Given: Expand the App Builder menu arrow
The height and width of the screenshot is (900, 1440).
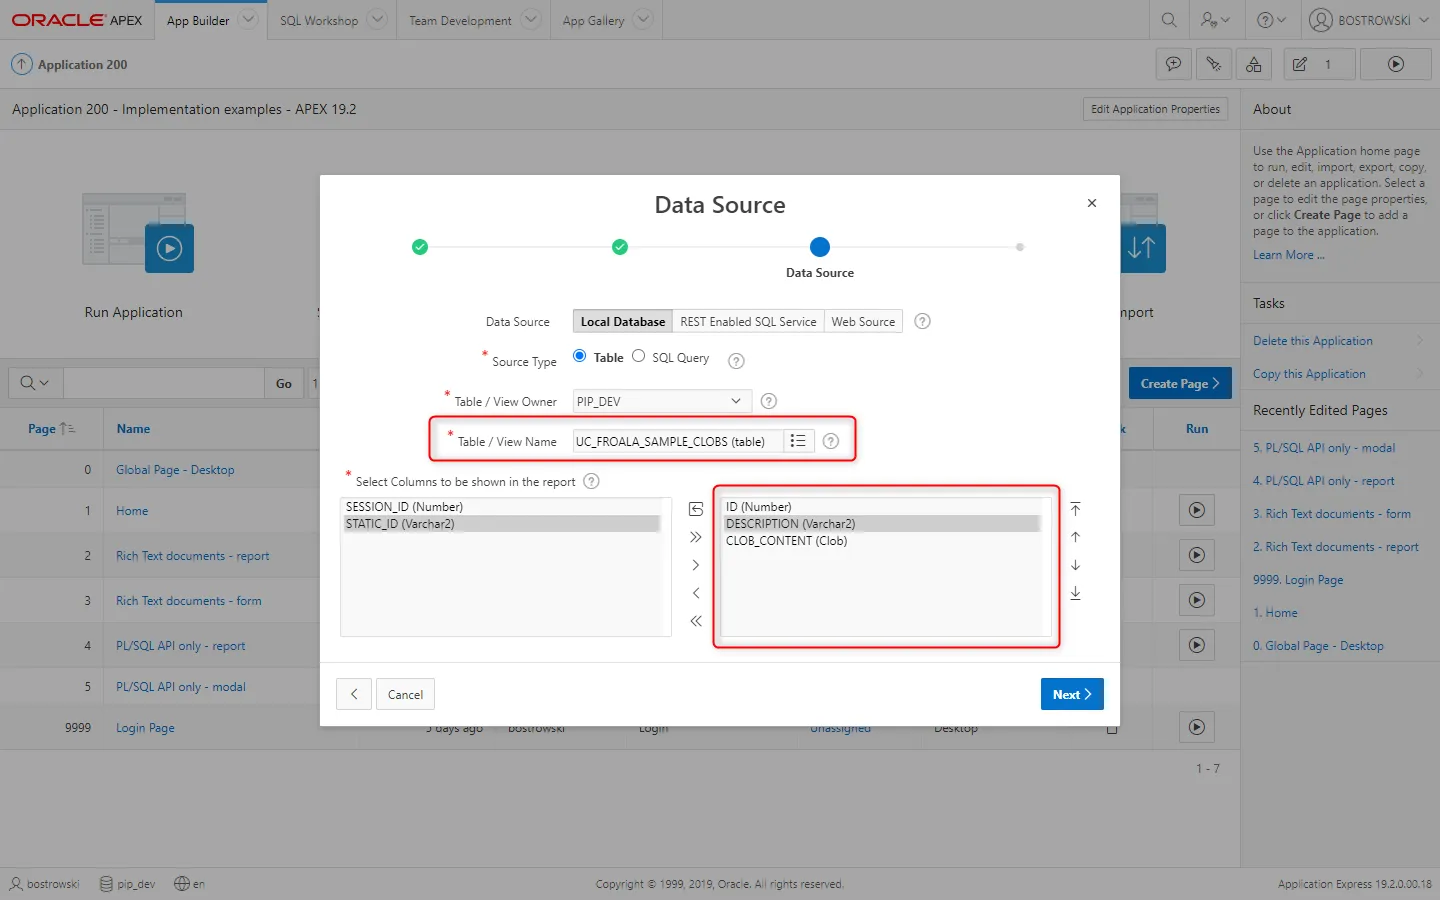Looking at the screenshot, I should tap(249, 20).
